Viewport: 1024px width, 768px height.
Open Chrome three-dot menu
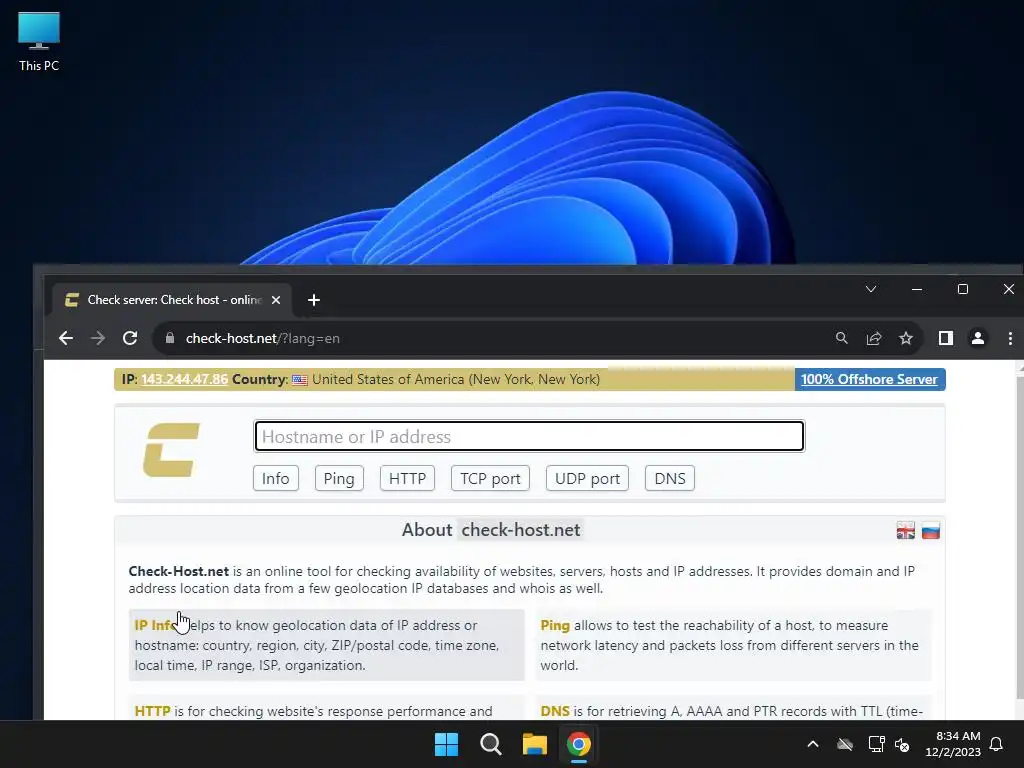[x=1010, y=338]
